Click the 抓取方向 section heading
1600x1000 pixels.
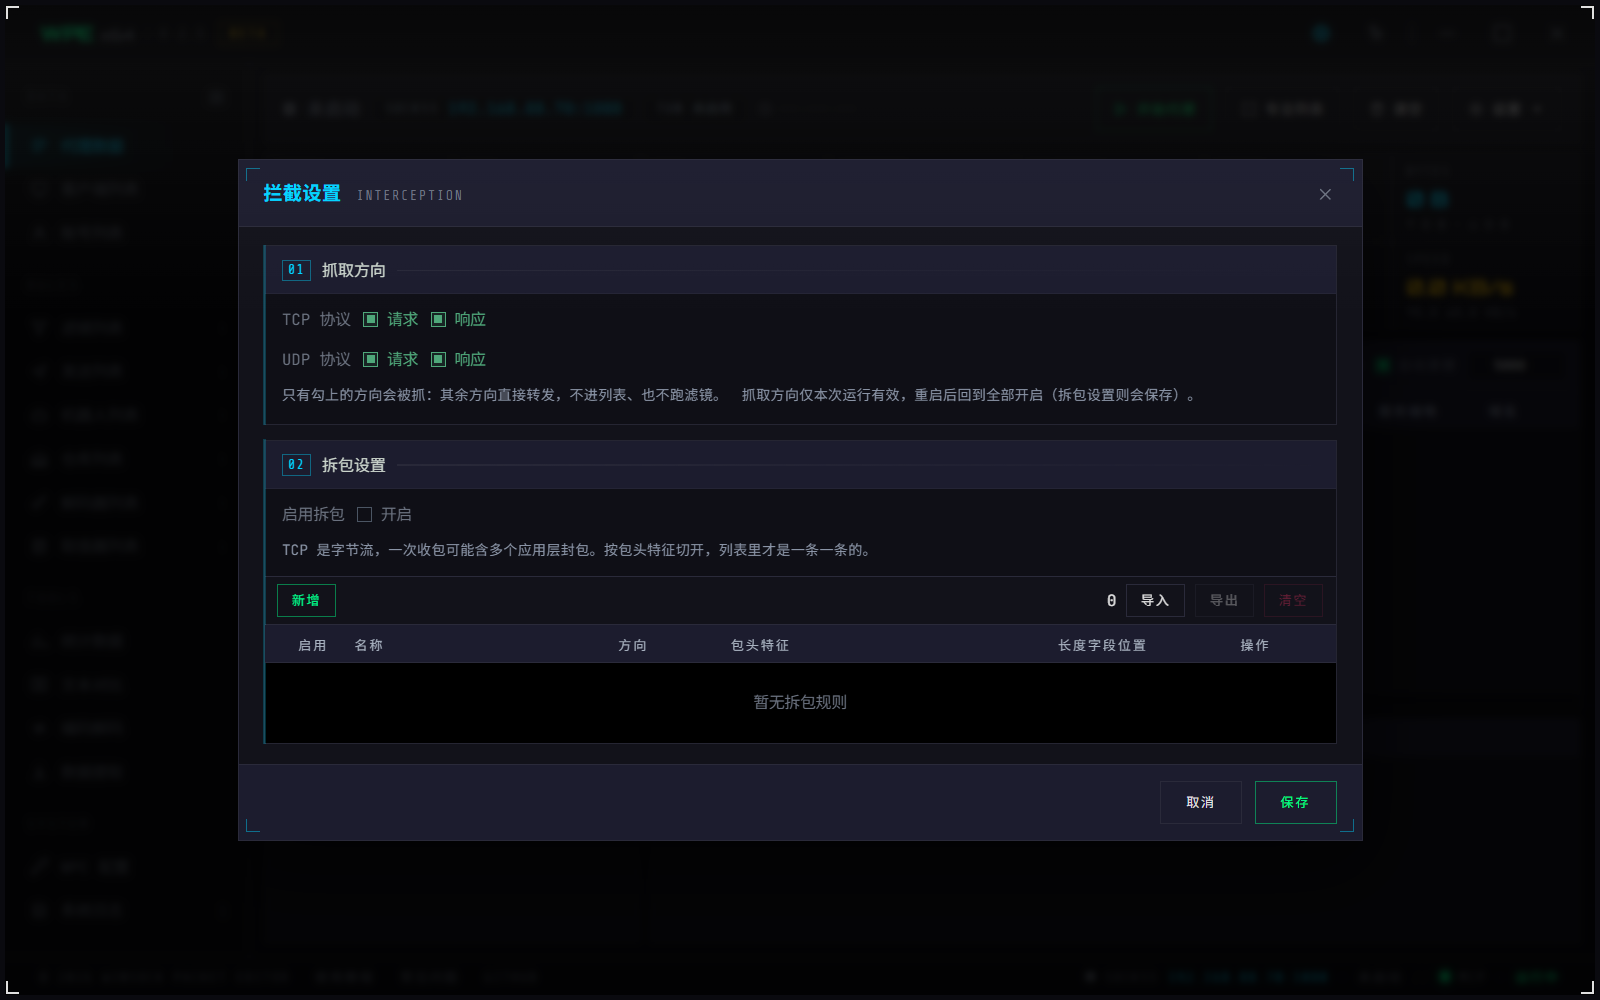(x=354, y=271)
